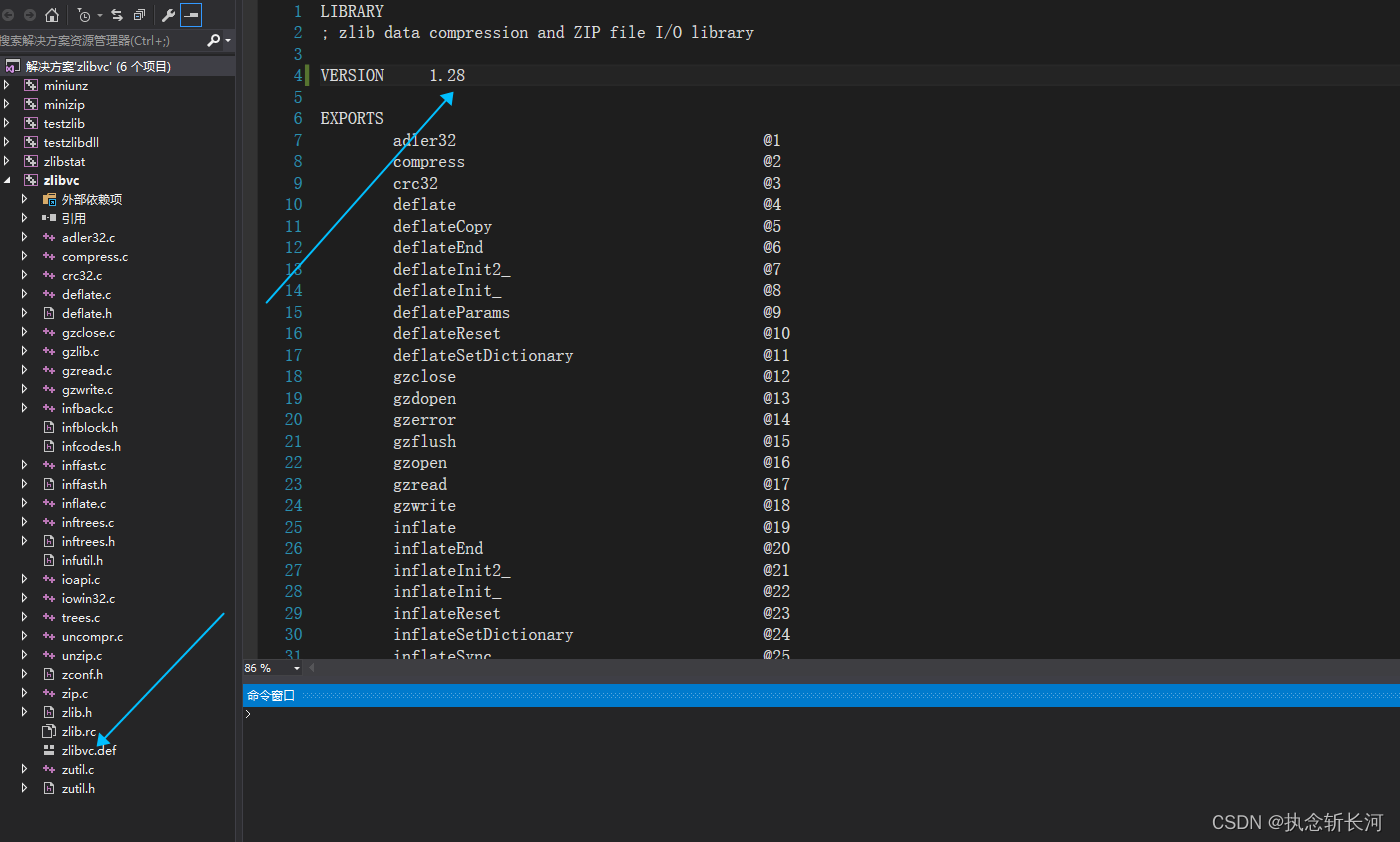Click deflate.h header file icon
The height and width of the screenshot is (842, 1400).
coord(49,313)
